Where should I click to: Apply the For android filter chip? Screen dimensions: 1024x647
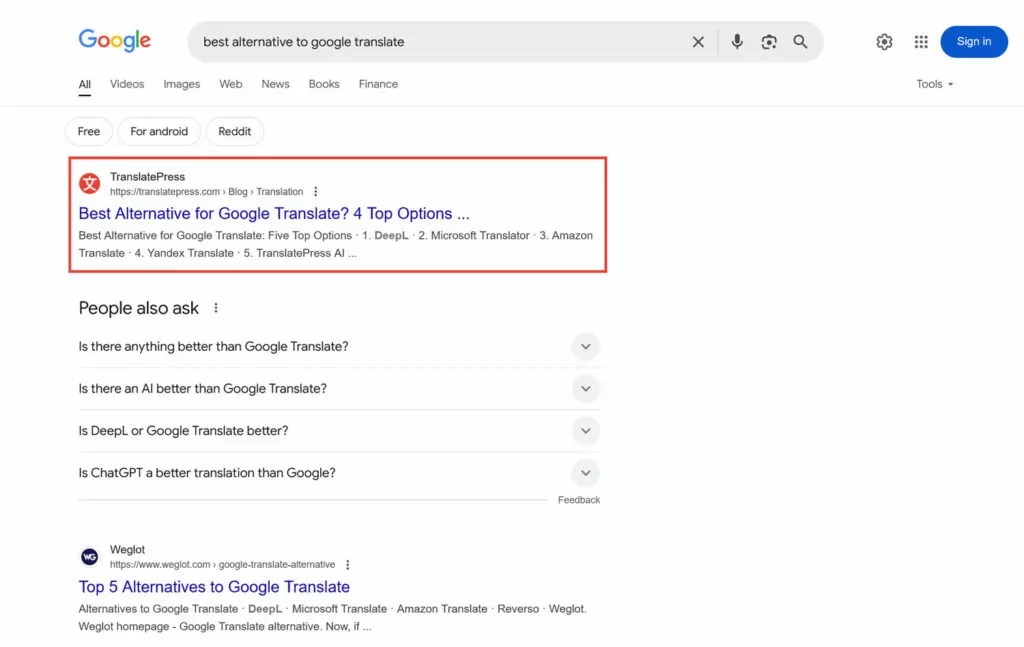tap(159, 131)
